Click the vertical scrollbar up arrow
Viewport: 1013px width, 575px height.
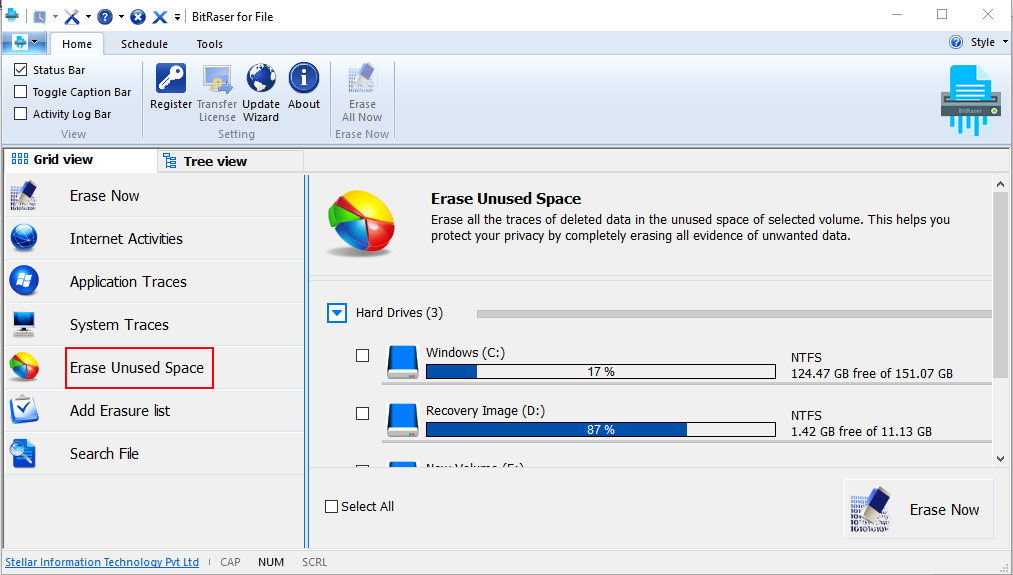(x=1000, y=184)
